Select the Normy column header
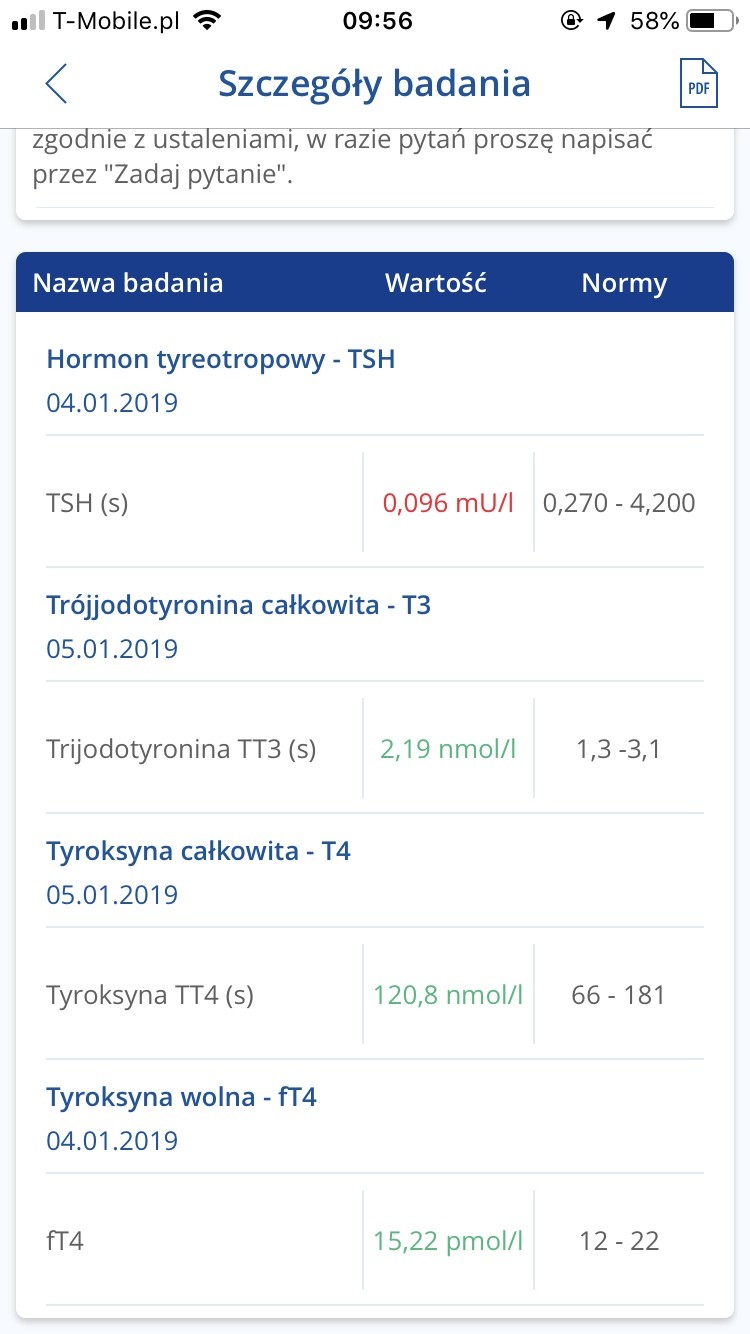This screenshot has height=1334, width=750. [x=624, y=283]
